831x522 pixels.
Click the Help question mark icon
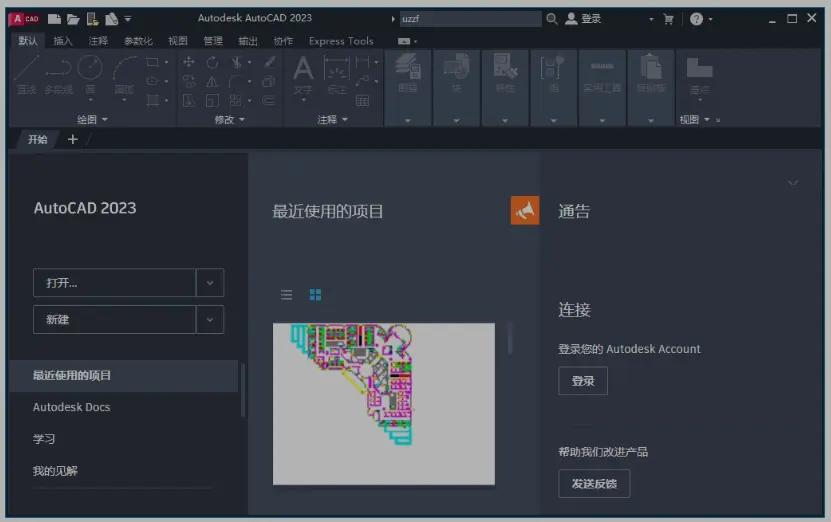(696, 19)
